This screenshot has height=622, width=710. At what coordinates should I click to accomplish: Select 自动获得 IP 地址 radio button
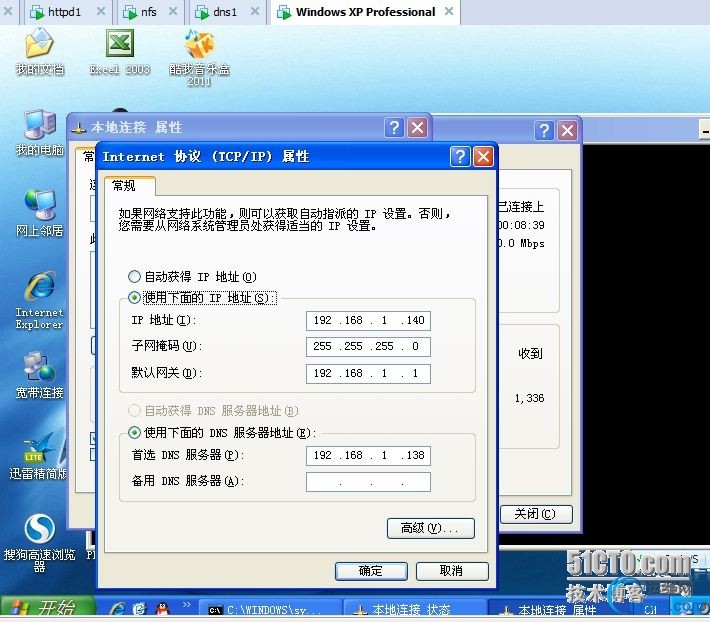point(134,276)
